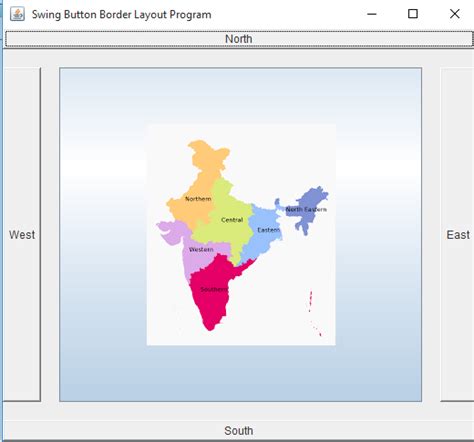Select the East button

coord(457,234)
